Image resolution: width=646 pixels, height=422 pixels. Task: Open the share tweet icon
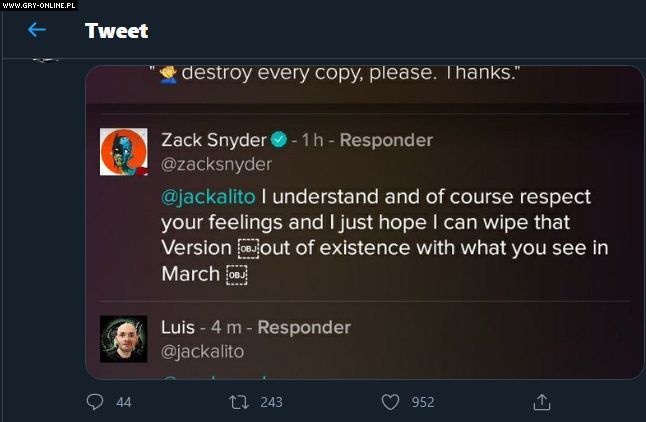[x=541, y=401]
